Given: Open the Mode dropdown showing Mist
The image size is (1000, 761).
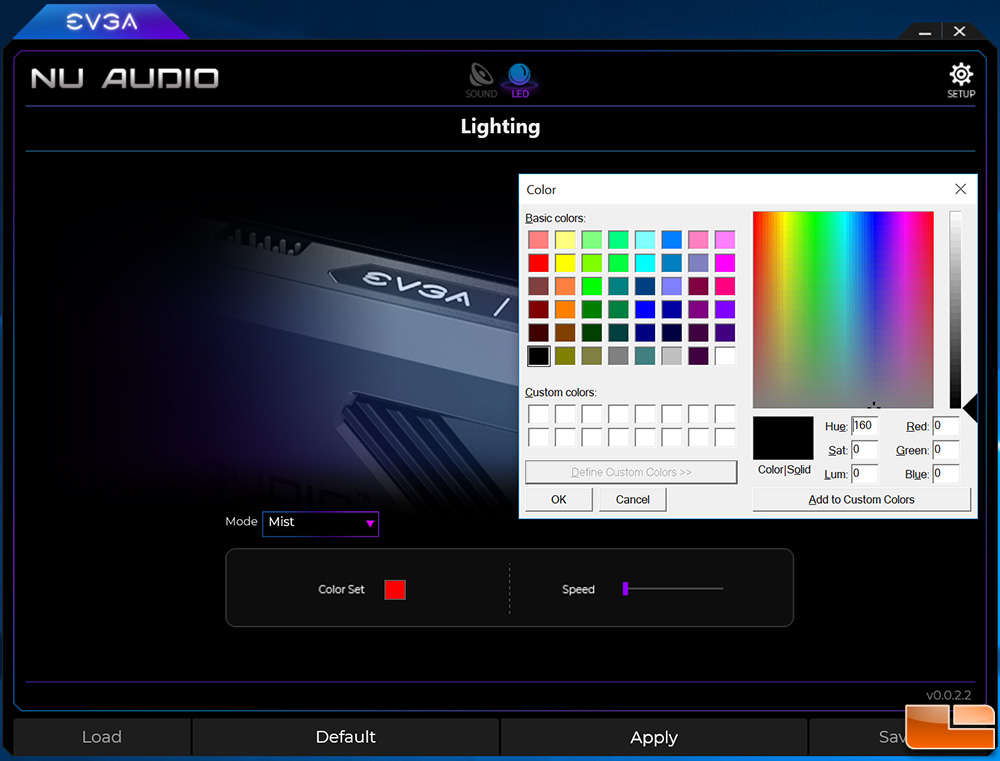Looking at the screenshot, I should coord(320,523).
